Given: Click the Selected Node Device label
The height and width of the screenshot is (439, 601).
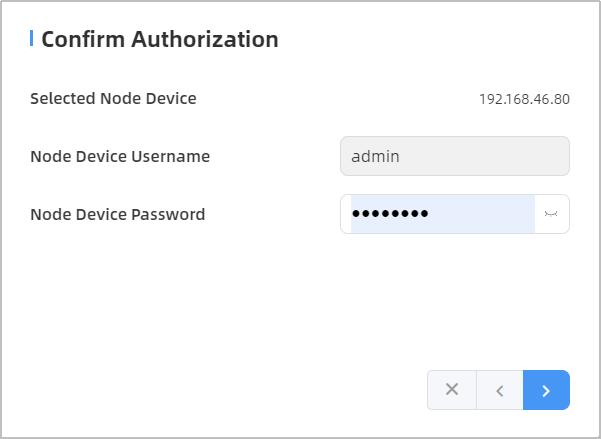Looking at the screenshot, I should (113, 98).
